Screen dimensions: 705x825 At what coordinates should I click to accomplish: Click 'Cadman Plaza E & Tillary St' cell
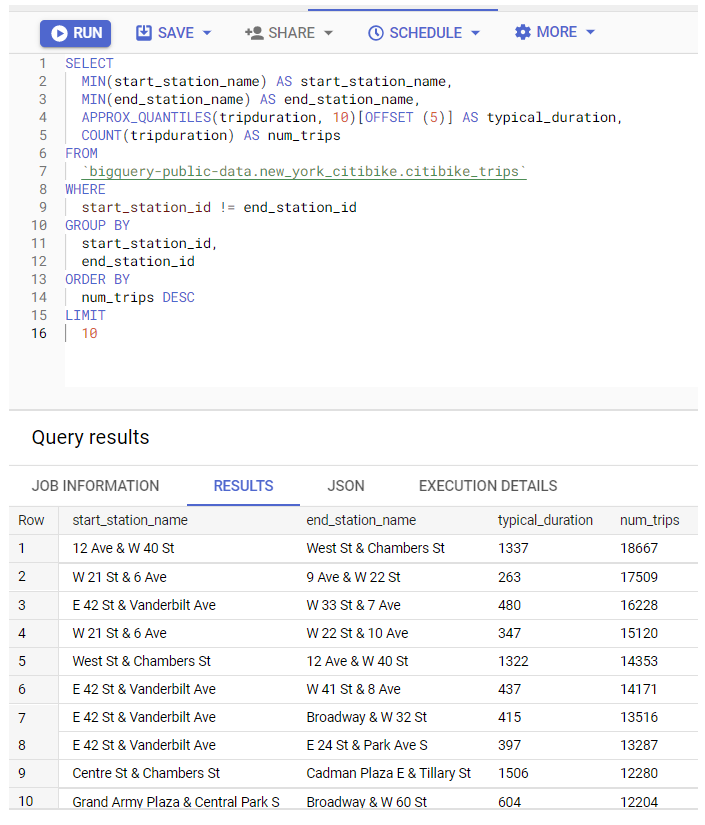click(x=389, y=773)
